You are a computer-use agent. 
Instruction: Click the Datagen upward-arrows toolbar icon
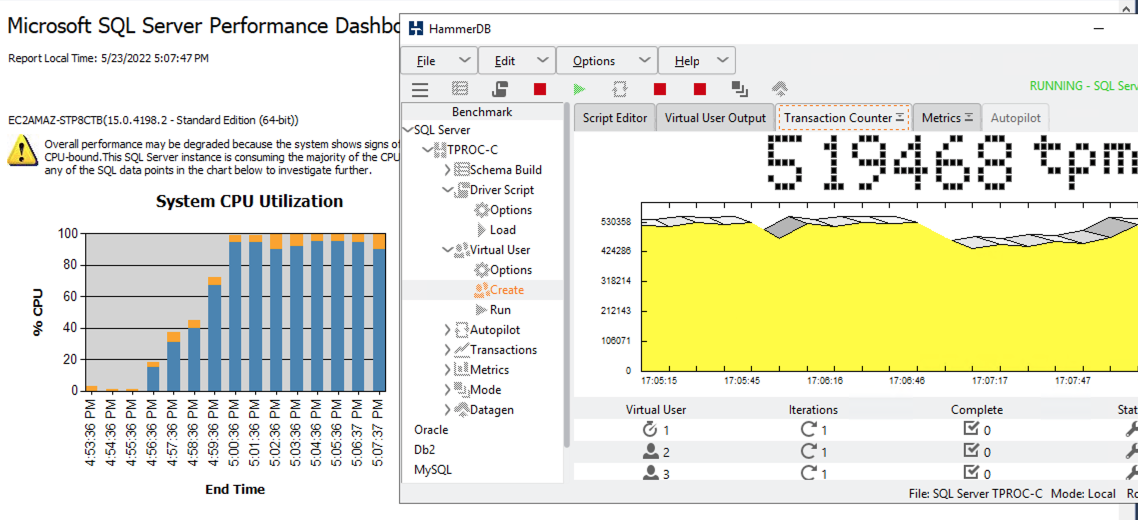pyautogui.click(x=779, y=89)
